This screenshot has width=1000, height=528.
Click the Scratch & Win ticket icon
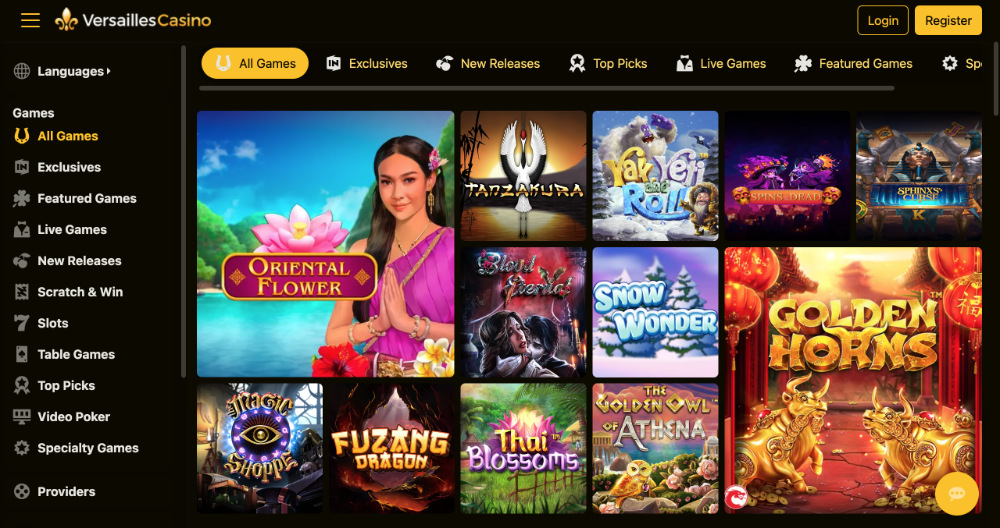[22, 292]
